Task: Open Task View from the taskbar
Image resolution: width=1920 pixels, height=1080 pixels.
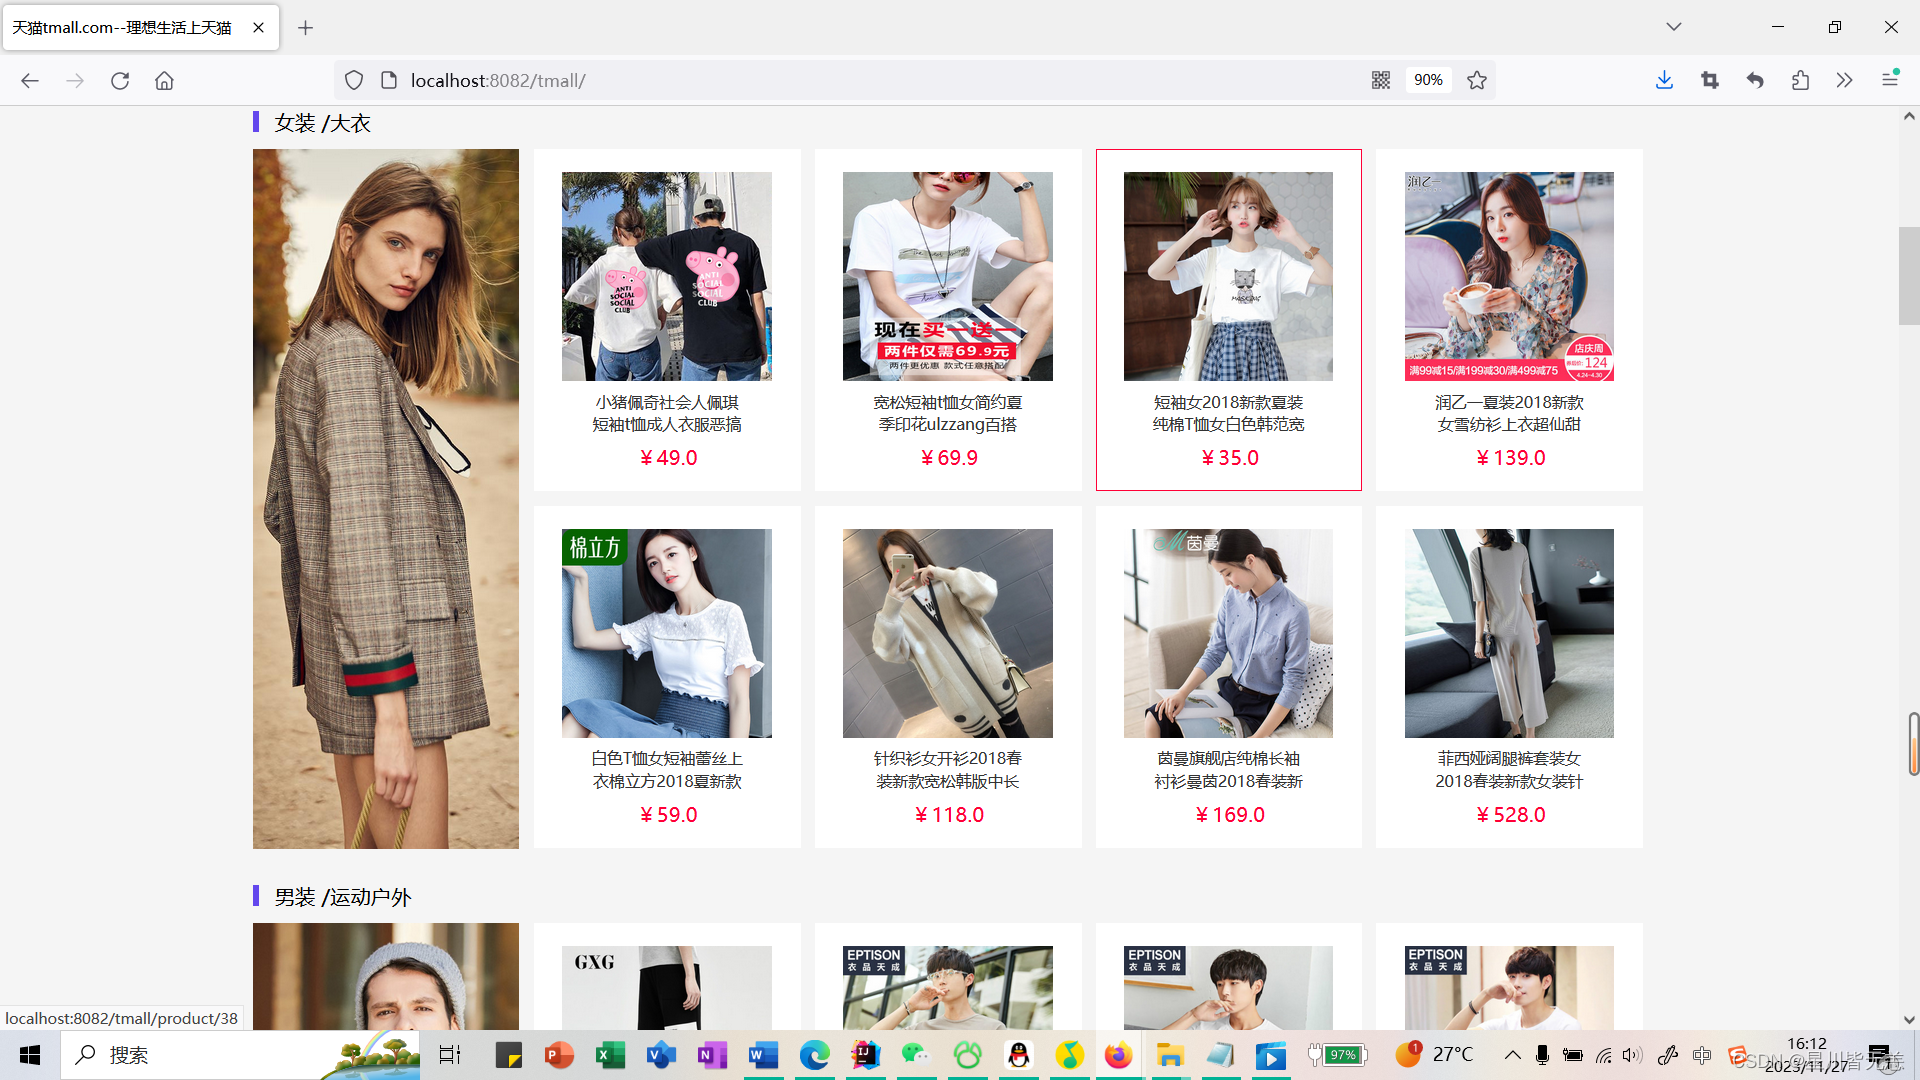Action: (450, 1055)
